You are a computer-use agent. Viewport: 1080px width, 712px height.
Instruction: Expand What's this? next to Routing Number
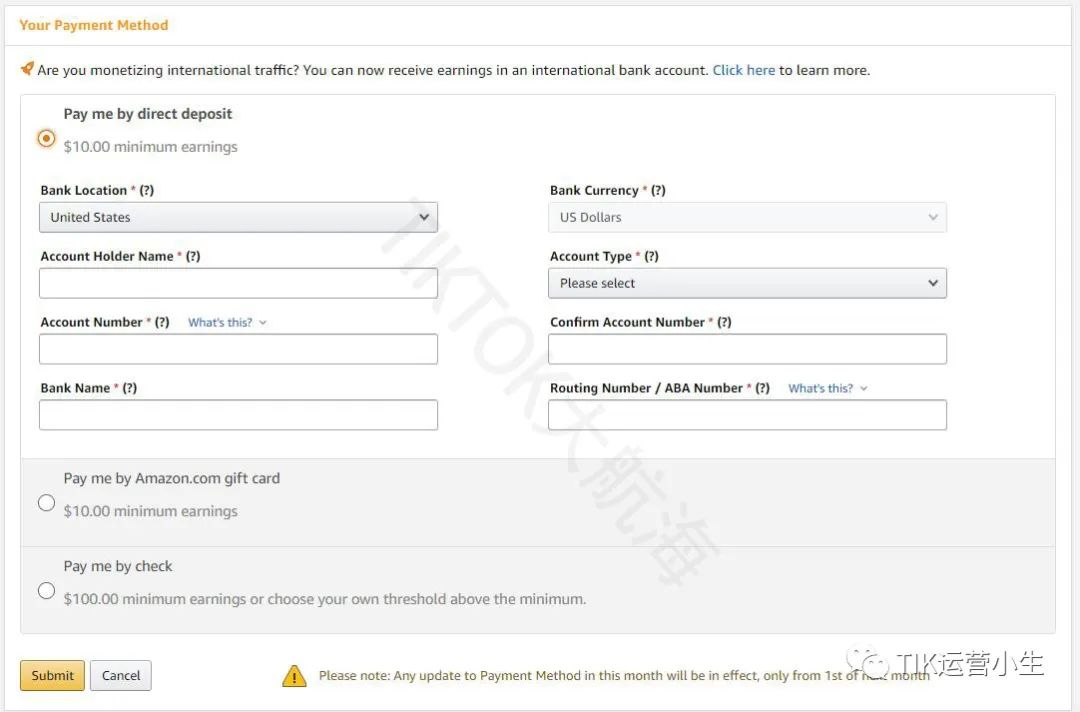pyautogui.click(x=827, y=389)
